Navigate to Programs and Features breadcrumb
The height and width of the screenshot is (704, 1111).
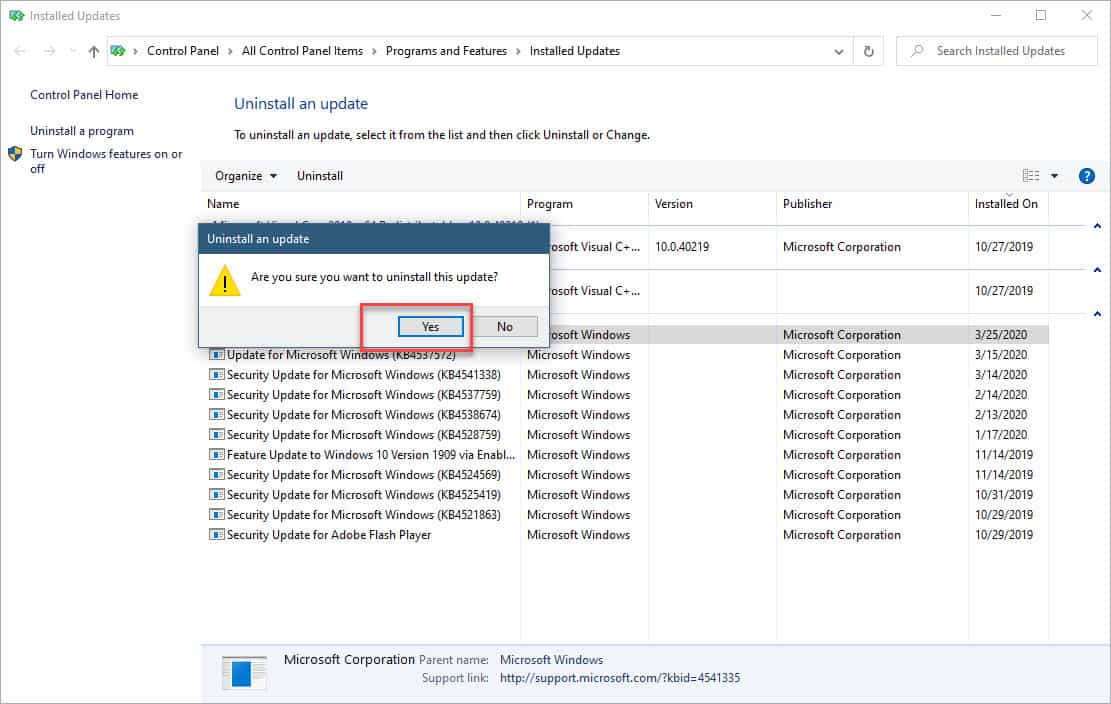click(446, 51)
